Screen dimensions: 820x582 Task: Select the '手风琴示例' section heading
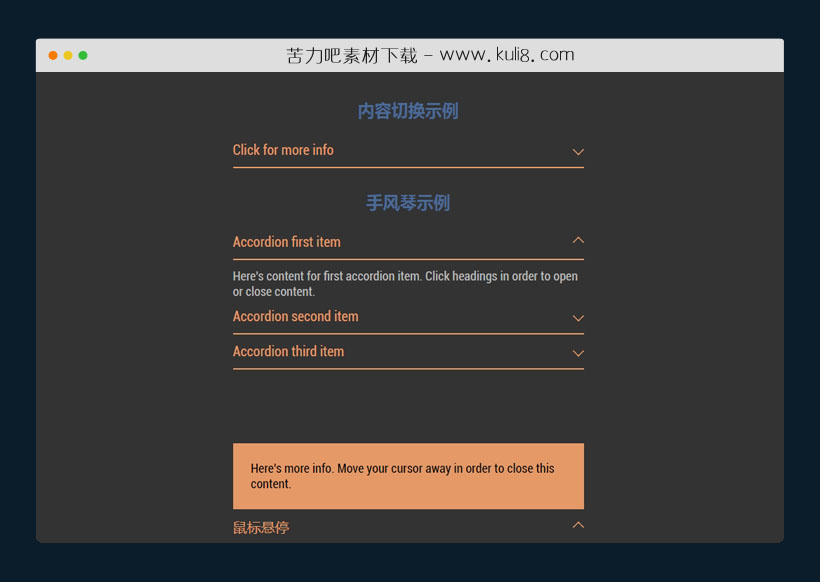[408, 203]
